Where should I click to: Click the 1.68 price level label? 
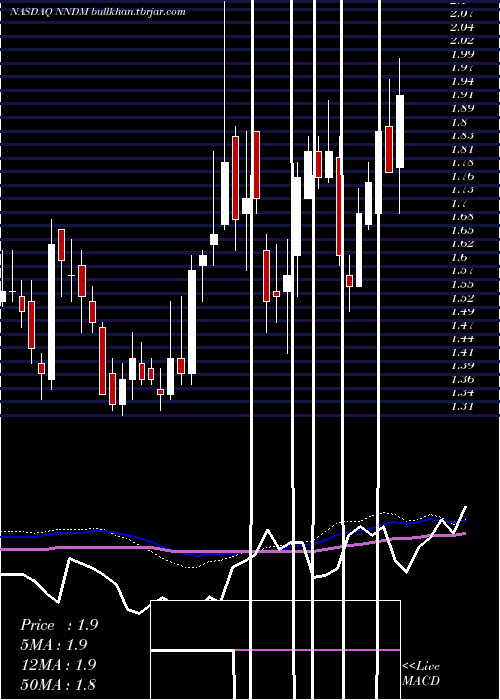coord(462,217)
